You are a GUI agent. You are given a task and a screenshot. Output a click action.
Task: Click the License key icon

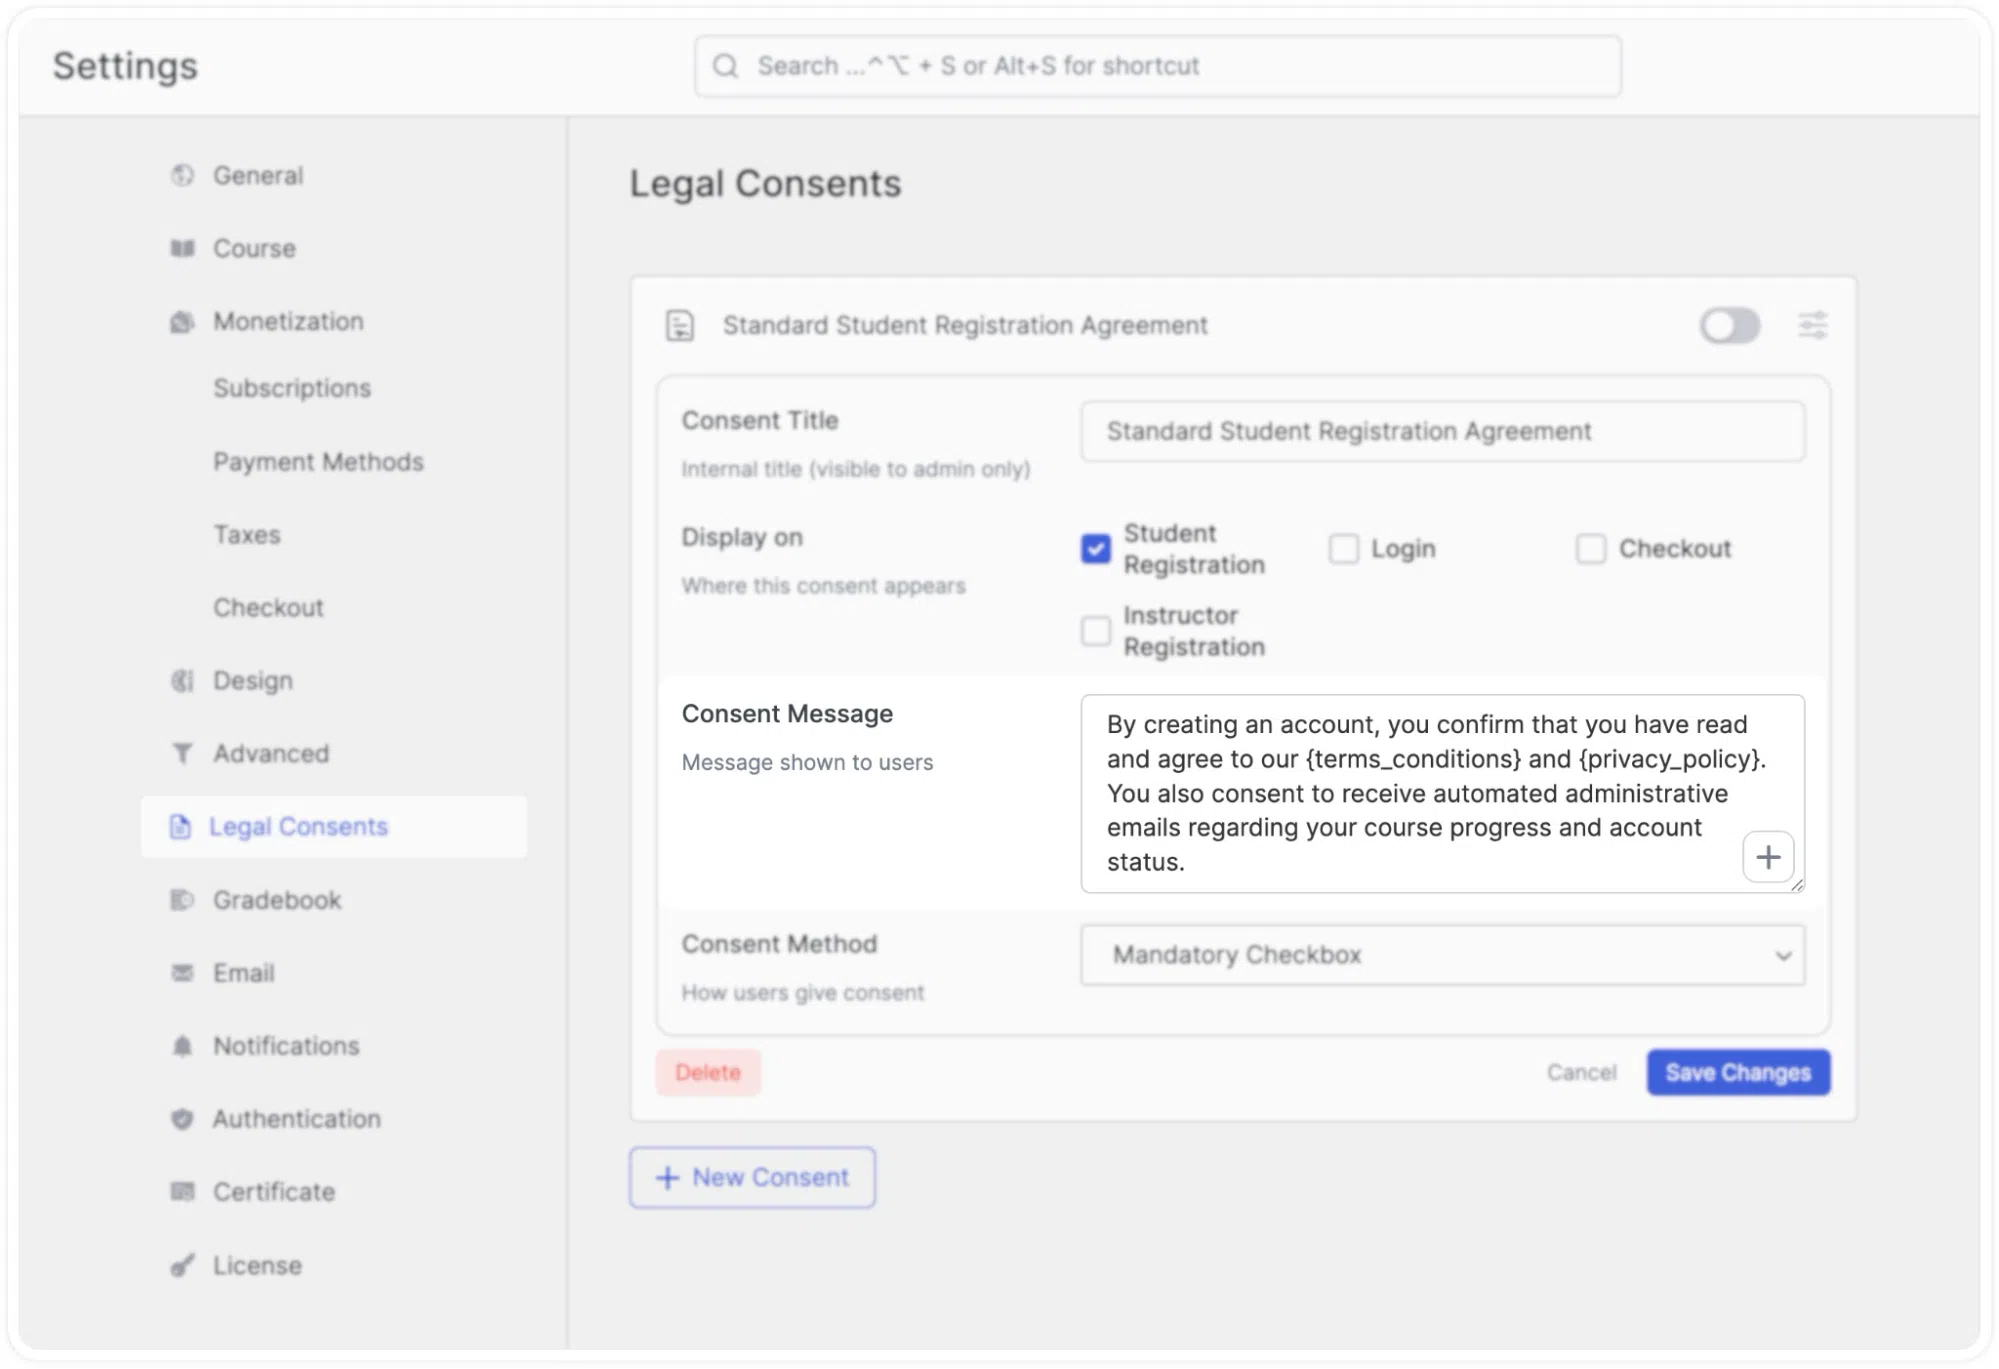pos(182,1265)
